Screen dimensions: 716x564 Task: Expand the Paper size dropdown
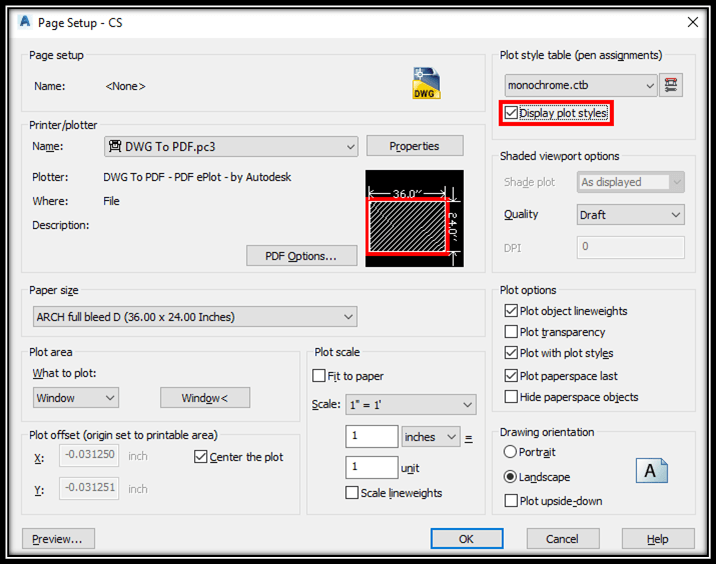tap(195, 316)
